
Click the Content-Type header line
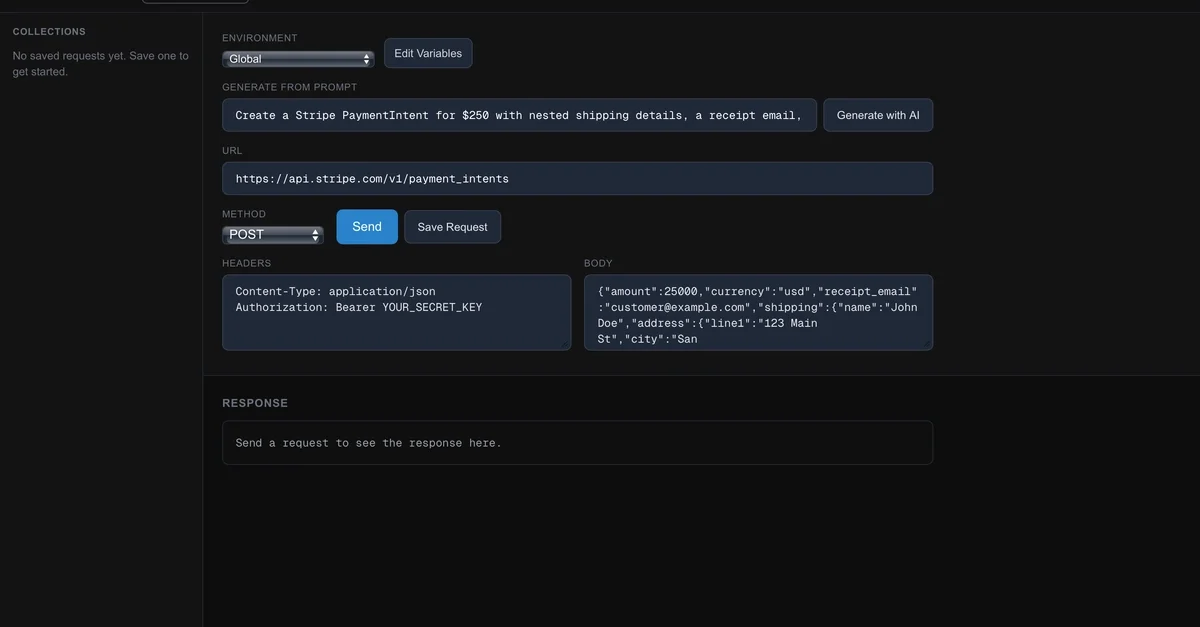click(335, 291)
